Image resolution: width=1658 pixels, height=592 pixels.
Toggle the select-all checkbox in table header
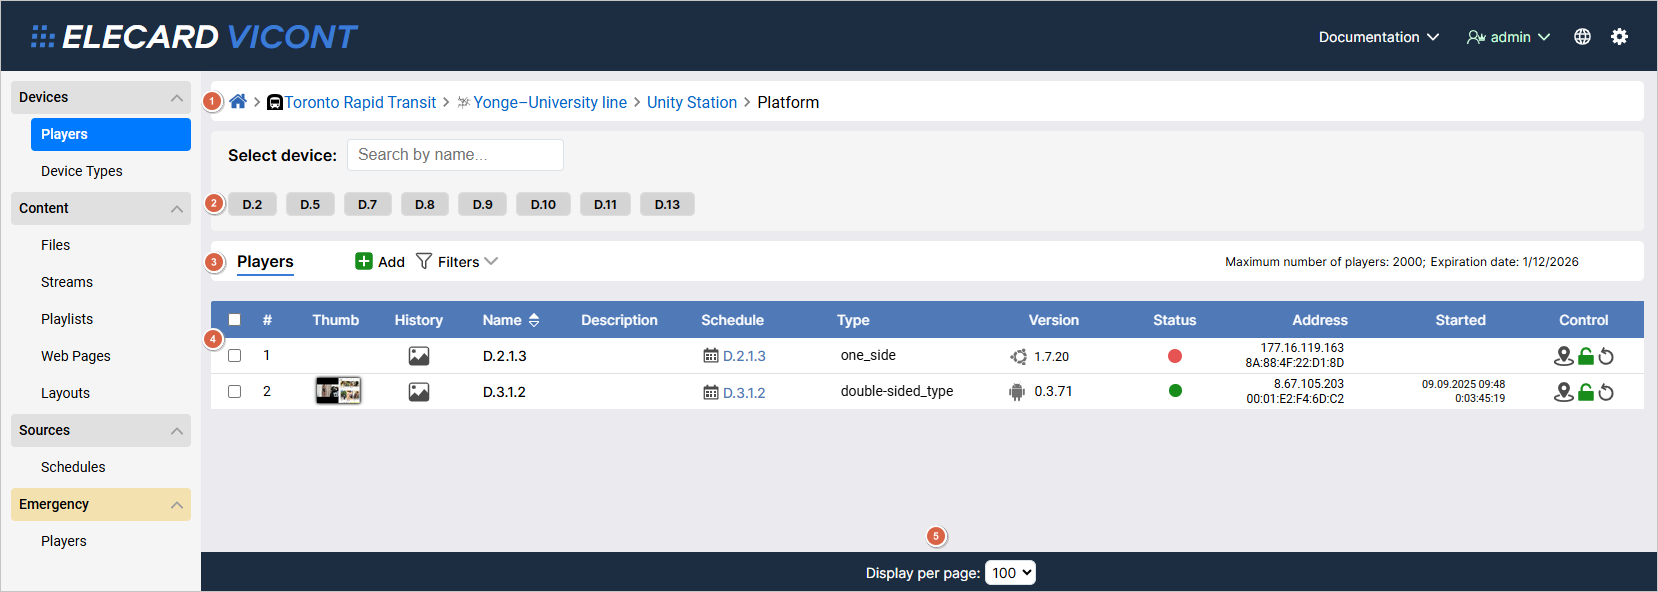point(235,320)
